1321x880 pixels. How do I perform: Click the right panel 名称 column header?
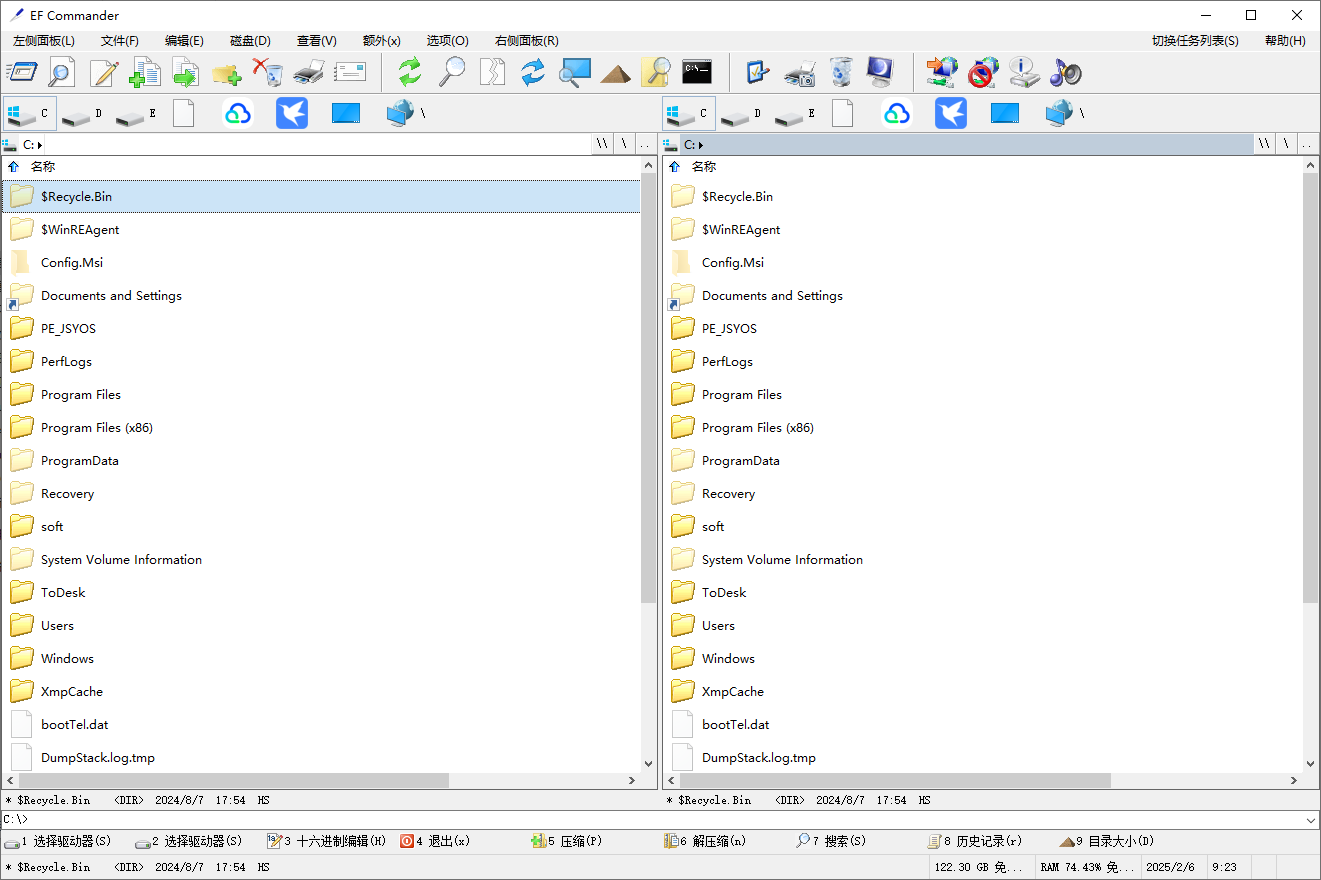coord(704,167)
